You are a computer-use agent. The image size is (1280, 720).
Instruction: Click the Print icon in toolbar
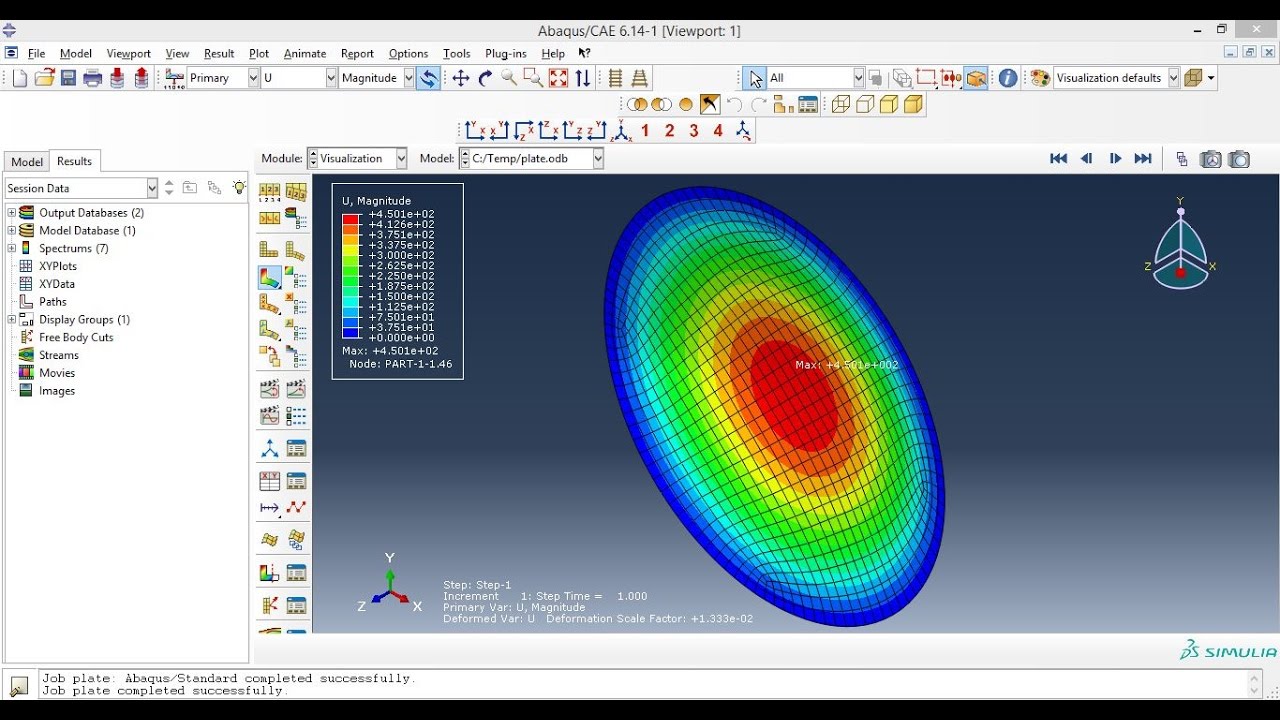(93, 78)
